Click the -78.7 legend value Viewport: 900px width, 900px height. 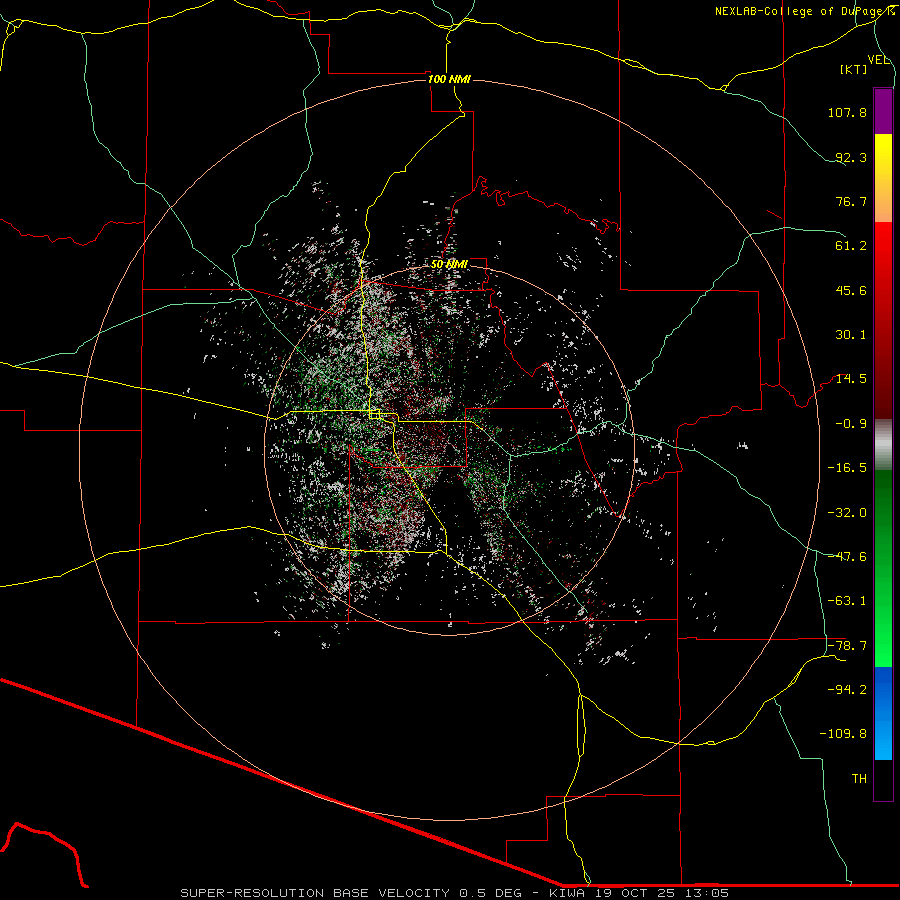click(x=847, y=646)
